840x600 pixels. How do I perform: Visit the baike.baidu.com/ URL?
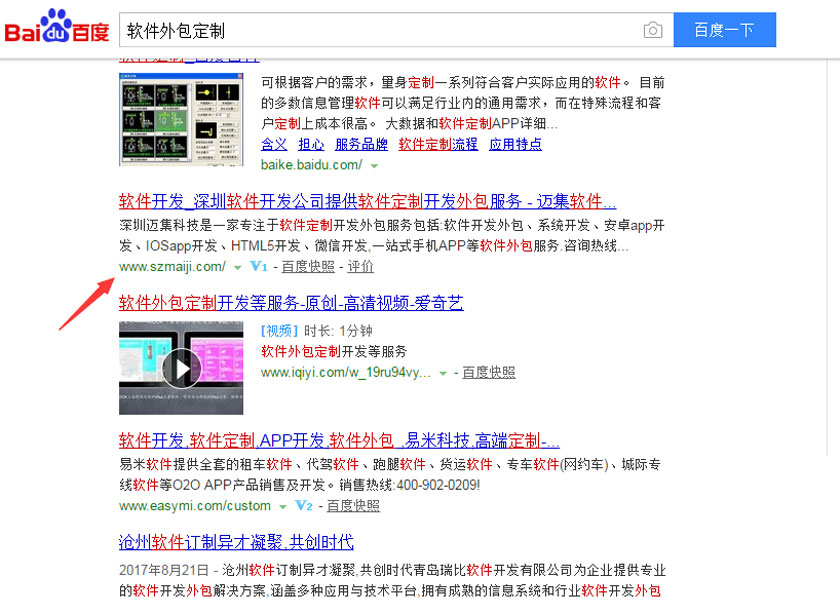(312, 164)
